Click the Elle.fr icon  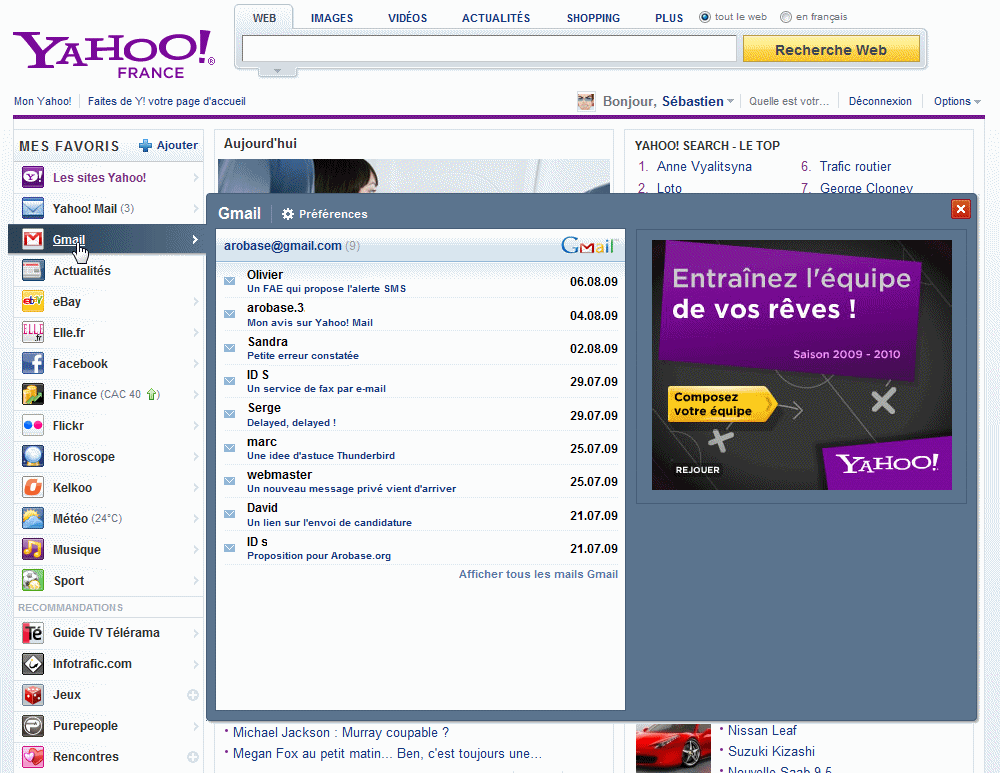[33, 332]
